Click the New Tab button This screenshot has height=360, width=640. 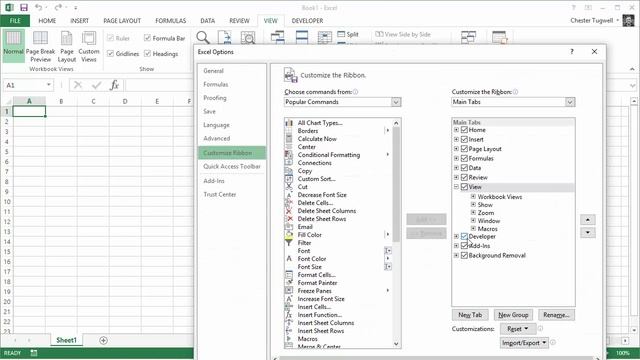[470, 315]
